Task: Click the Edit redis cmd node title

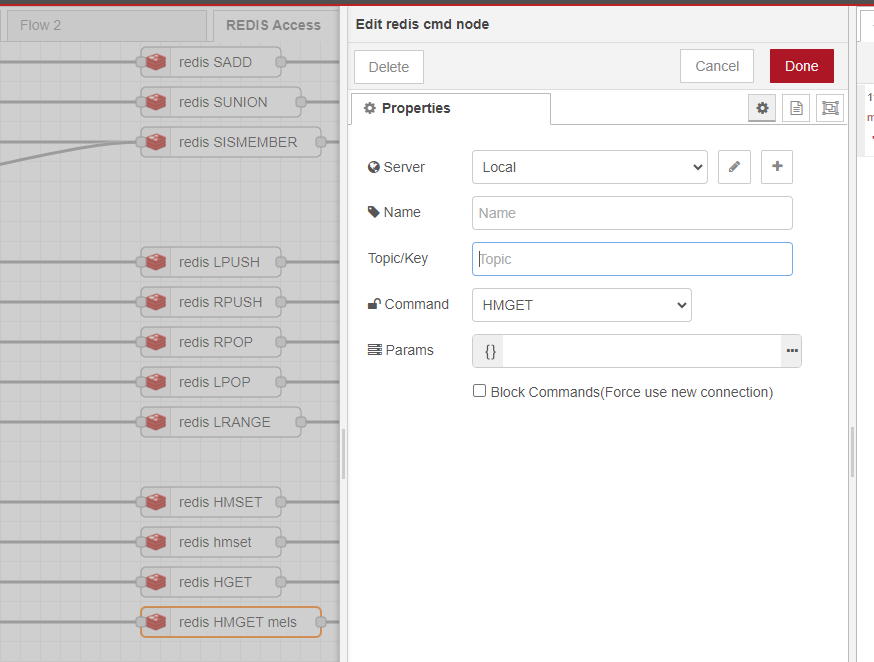Action: tap(423, 25)
